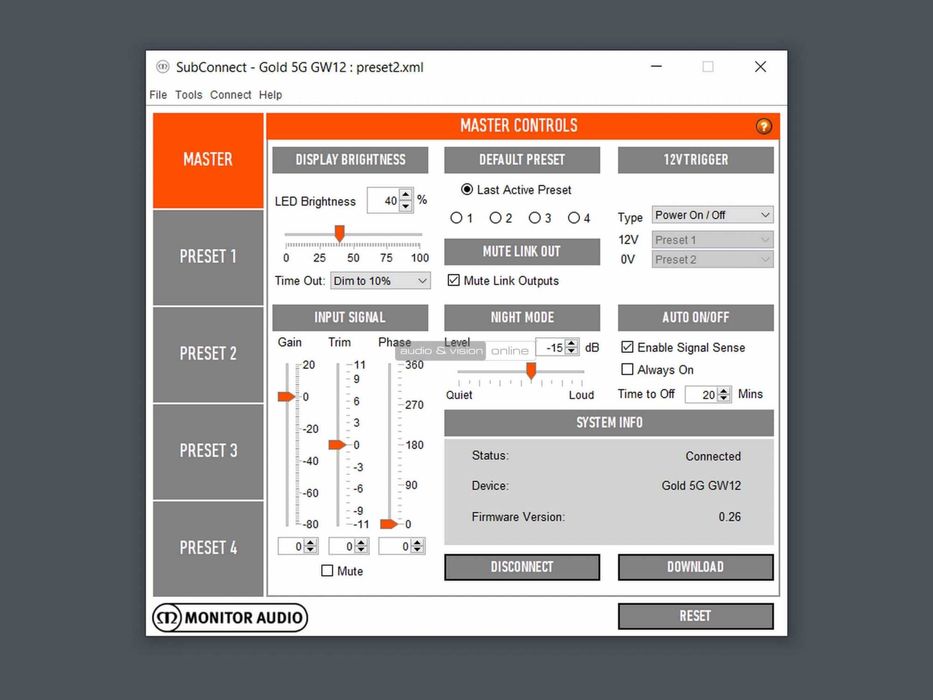Image resolution: width=933 pixels, height=700 pixels.
Task: Open the Connect menu
Action: (x=231, y=95)
